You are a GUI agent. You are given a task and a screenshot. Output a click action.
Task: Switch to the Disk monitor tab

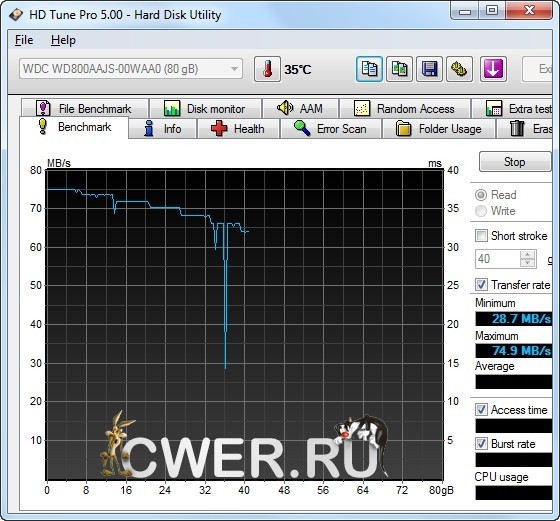click(205, 108)
